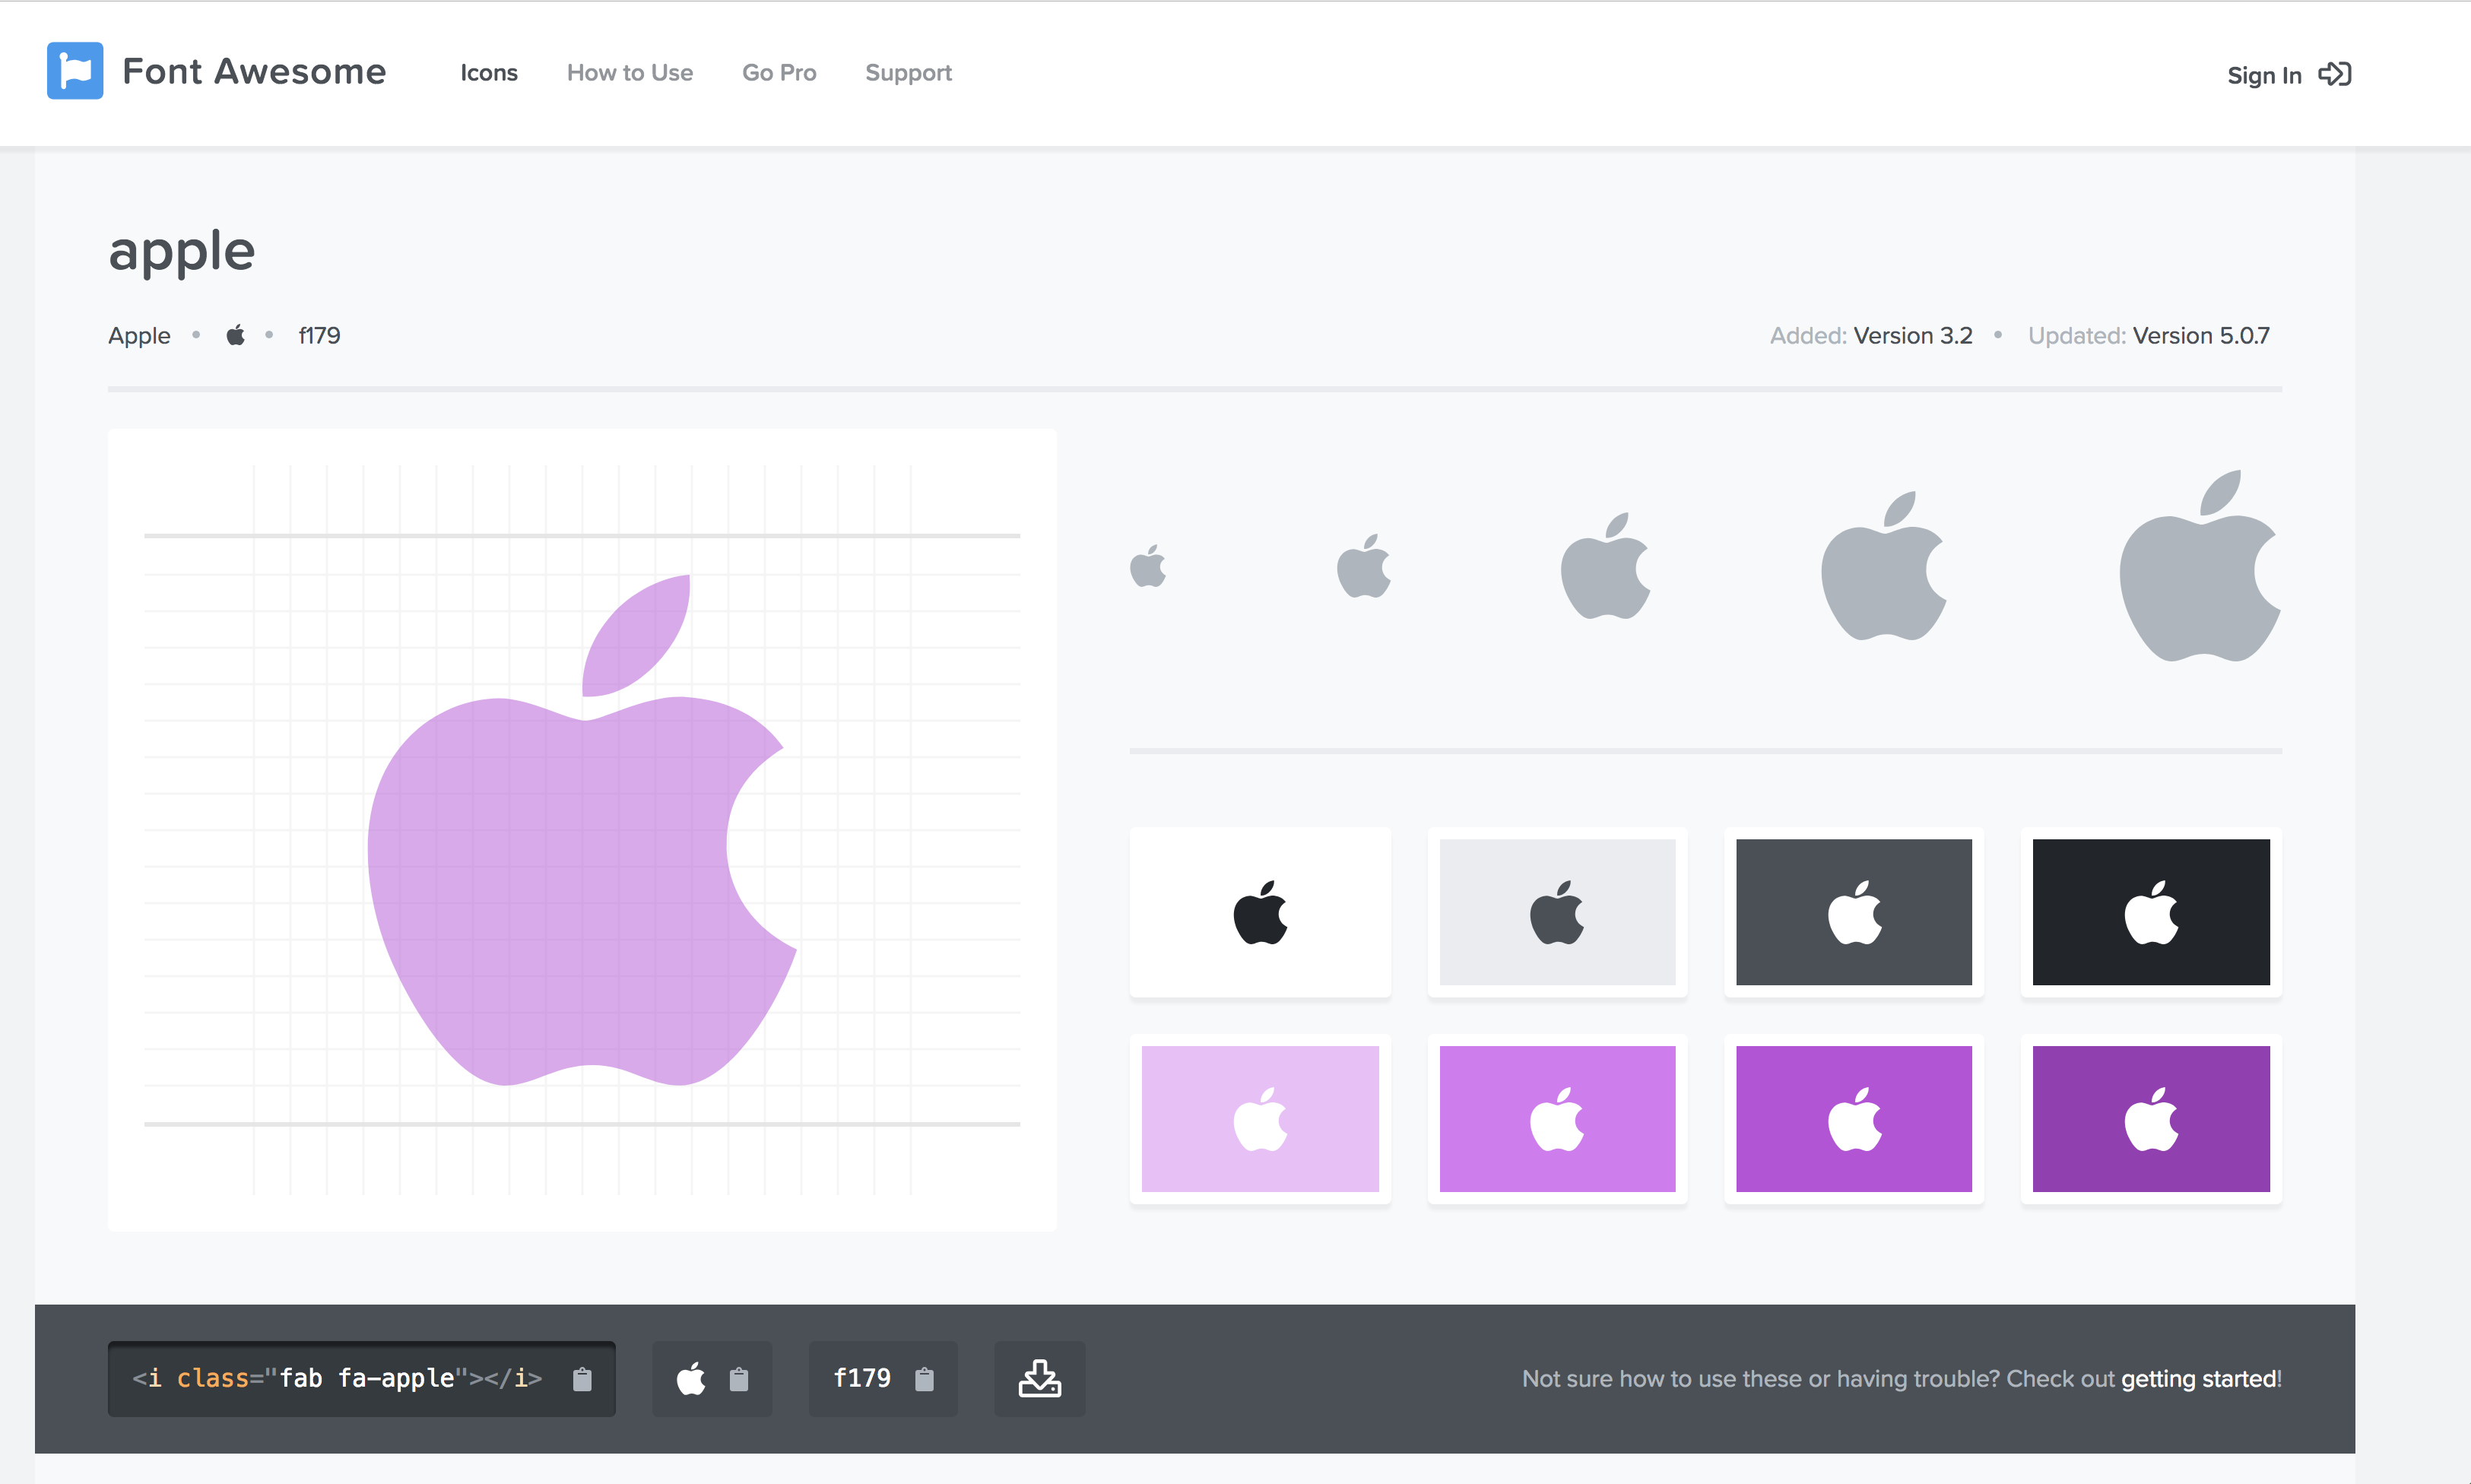Click the apple glyph in bottom bar
This screenshot has height=1484, width=2471.
[x=691, y=1379]
